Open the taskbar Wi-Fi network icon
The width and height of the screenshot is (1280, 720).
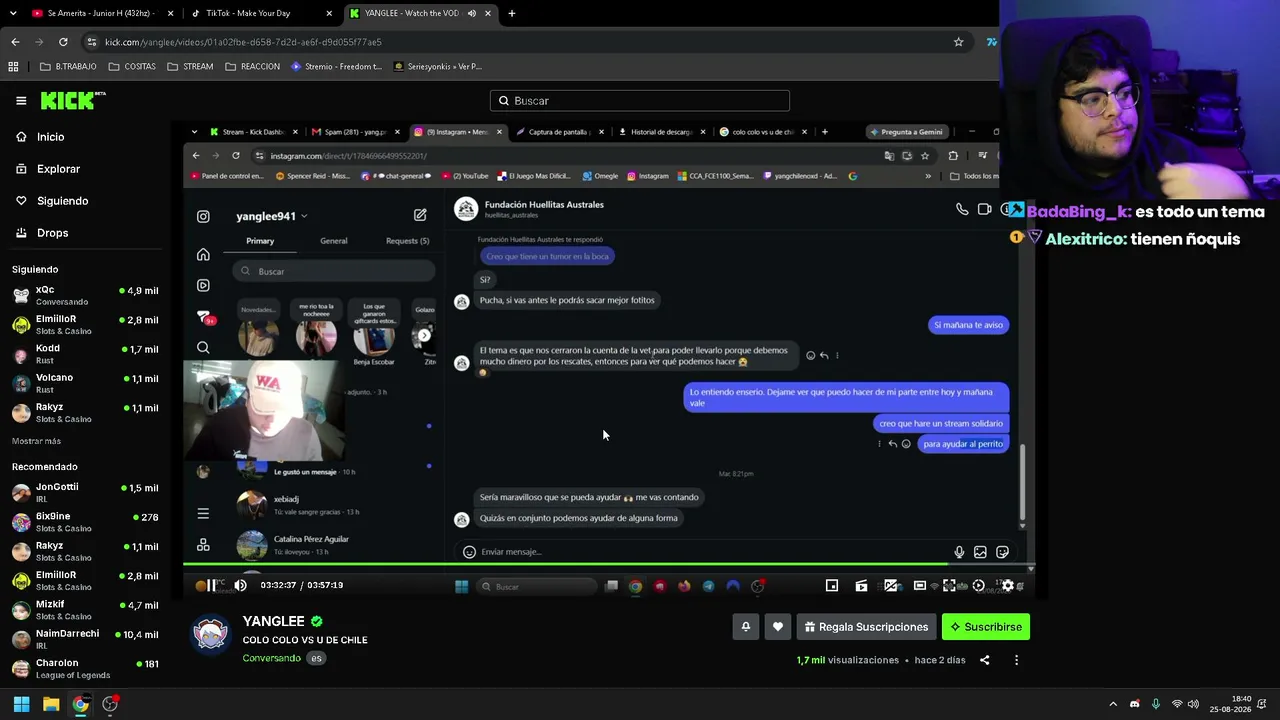[x=1177, y=704]
